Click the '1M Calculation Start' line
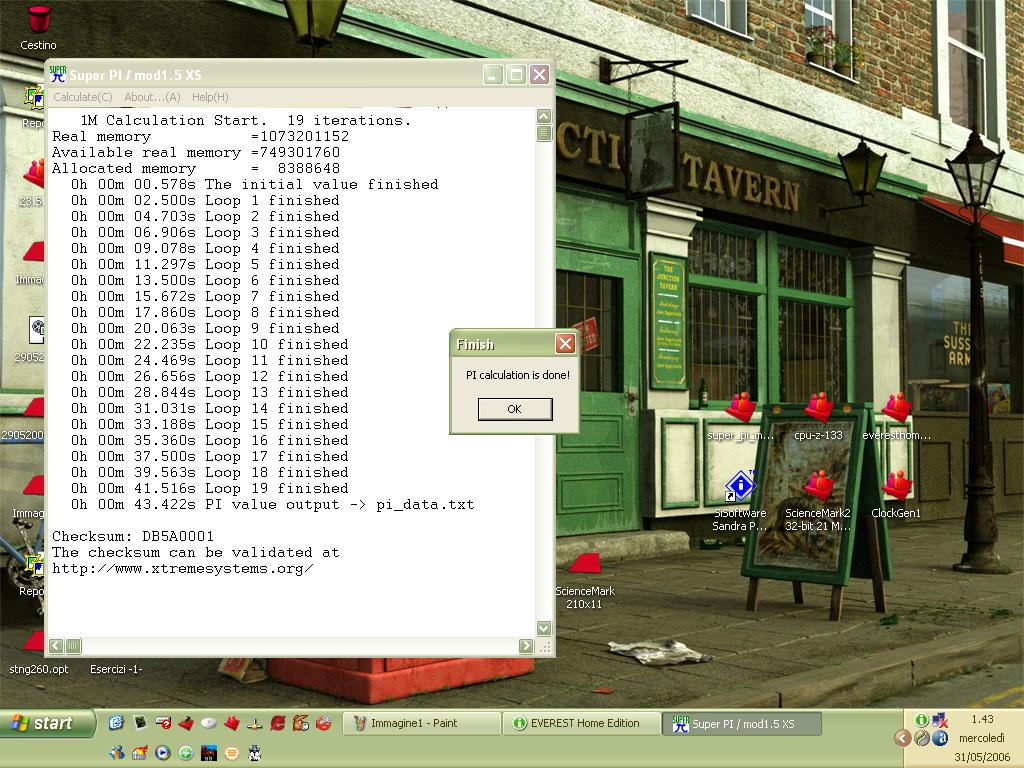 [246, 120]
